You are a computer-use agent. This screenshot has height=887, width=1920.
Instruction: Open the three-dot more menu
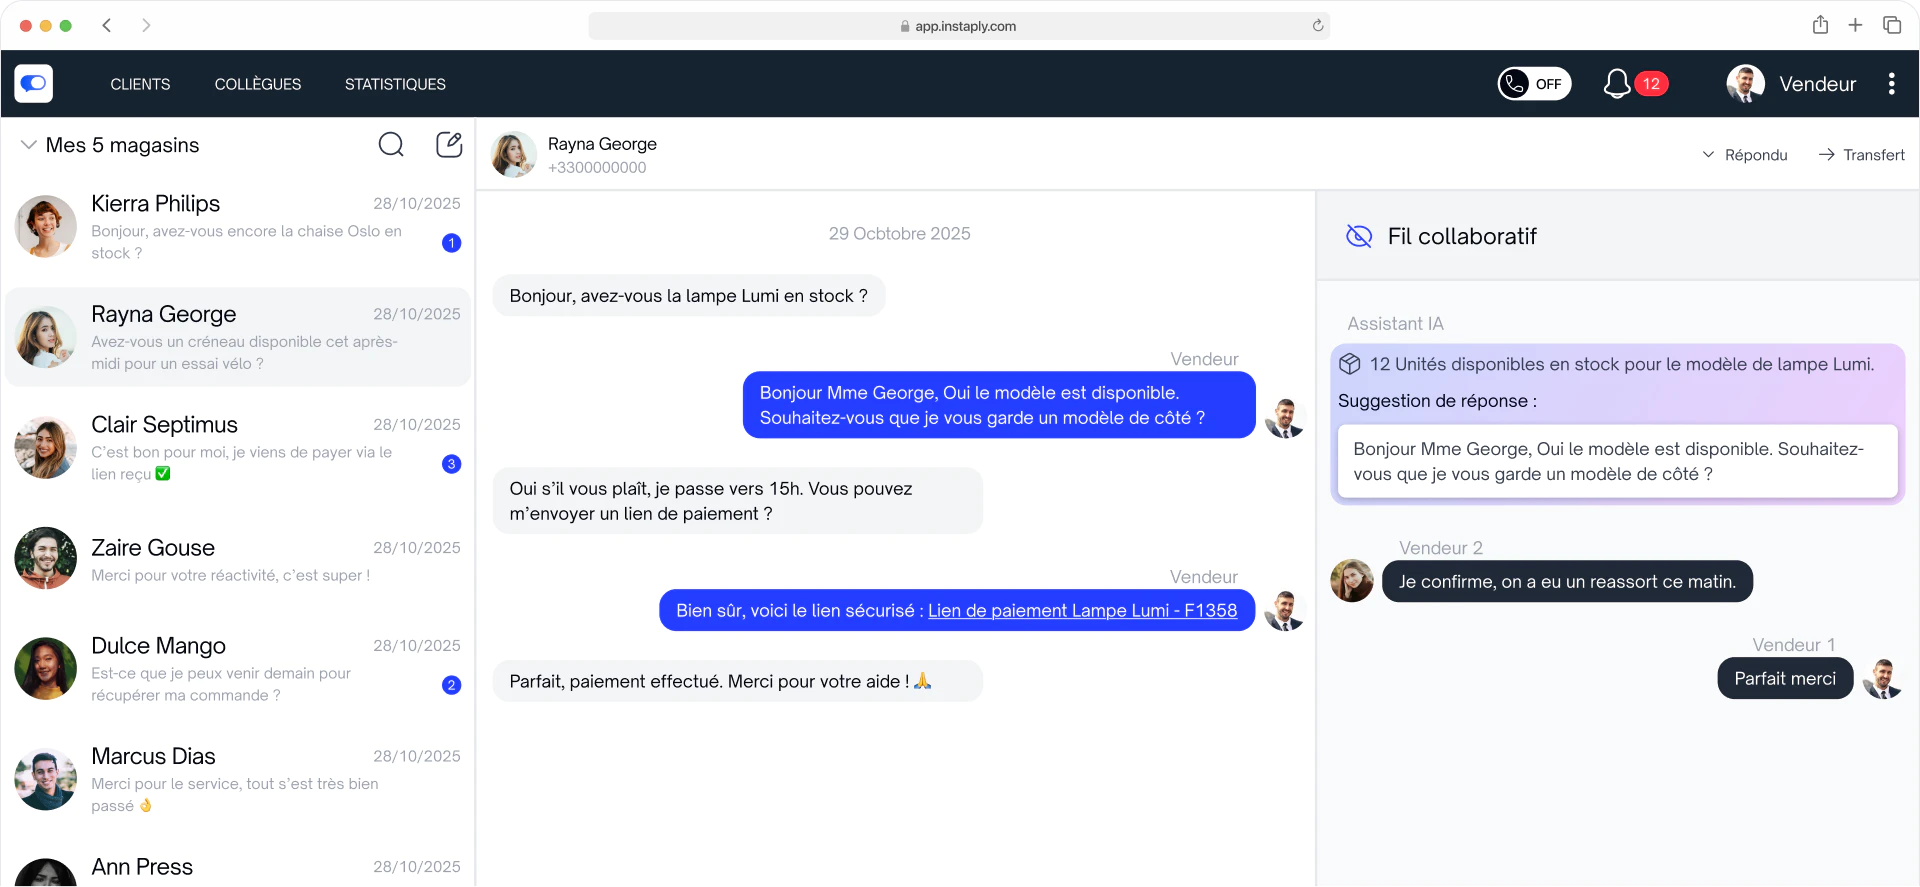tap(1891, 84)
